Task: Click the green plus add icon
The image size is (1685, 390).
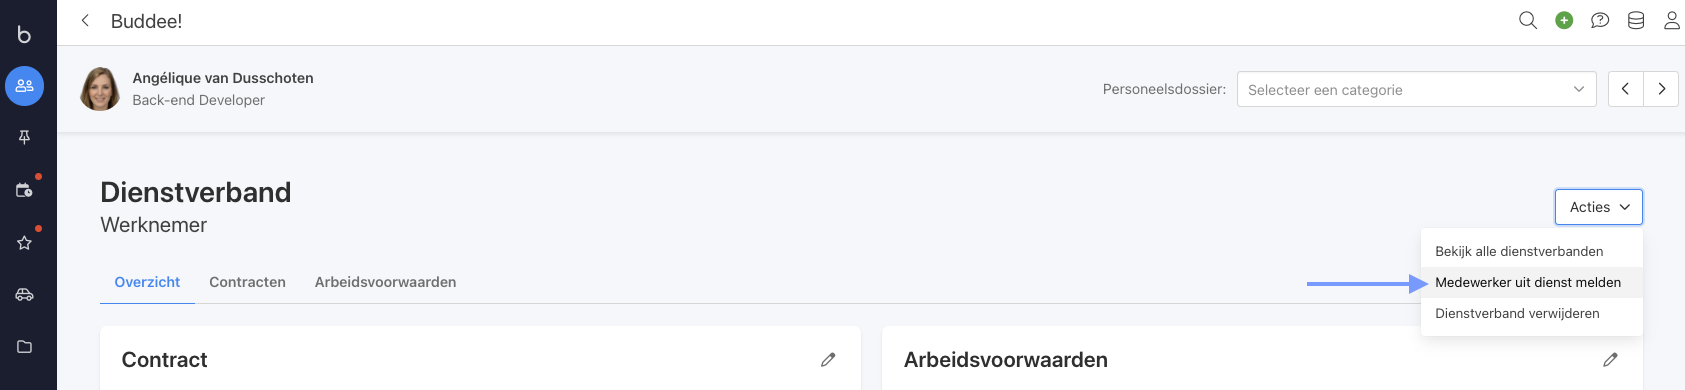Action: point(1564,20)
